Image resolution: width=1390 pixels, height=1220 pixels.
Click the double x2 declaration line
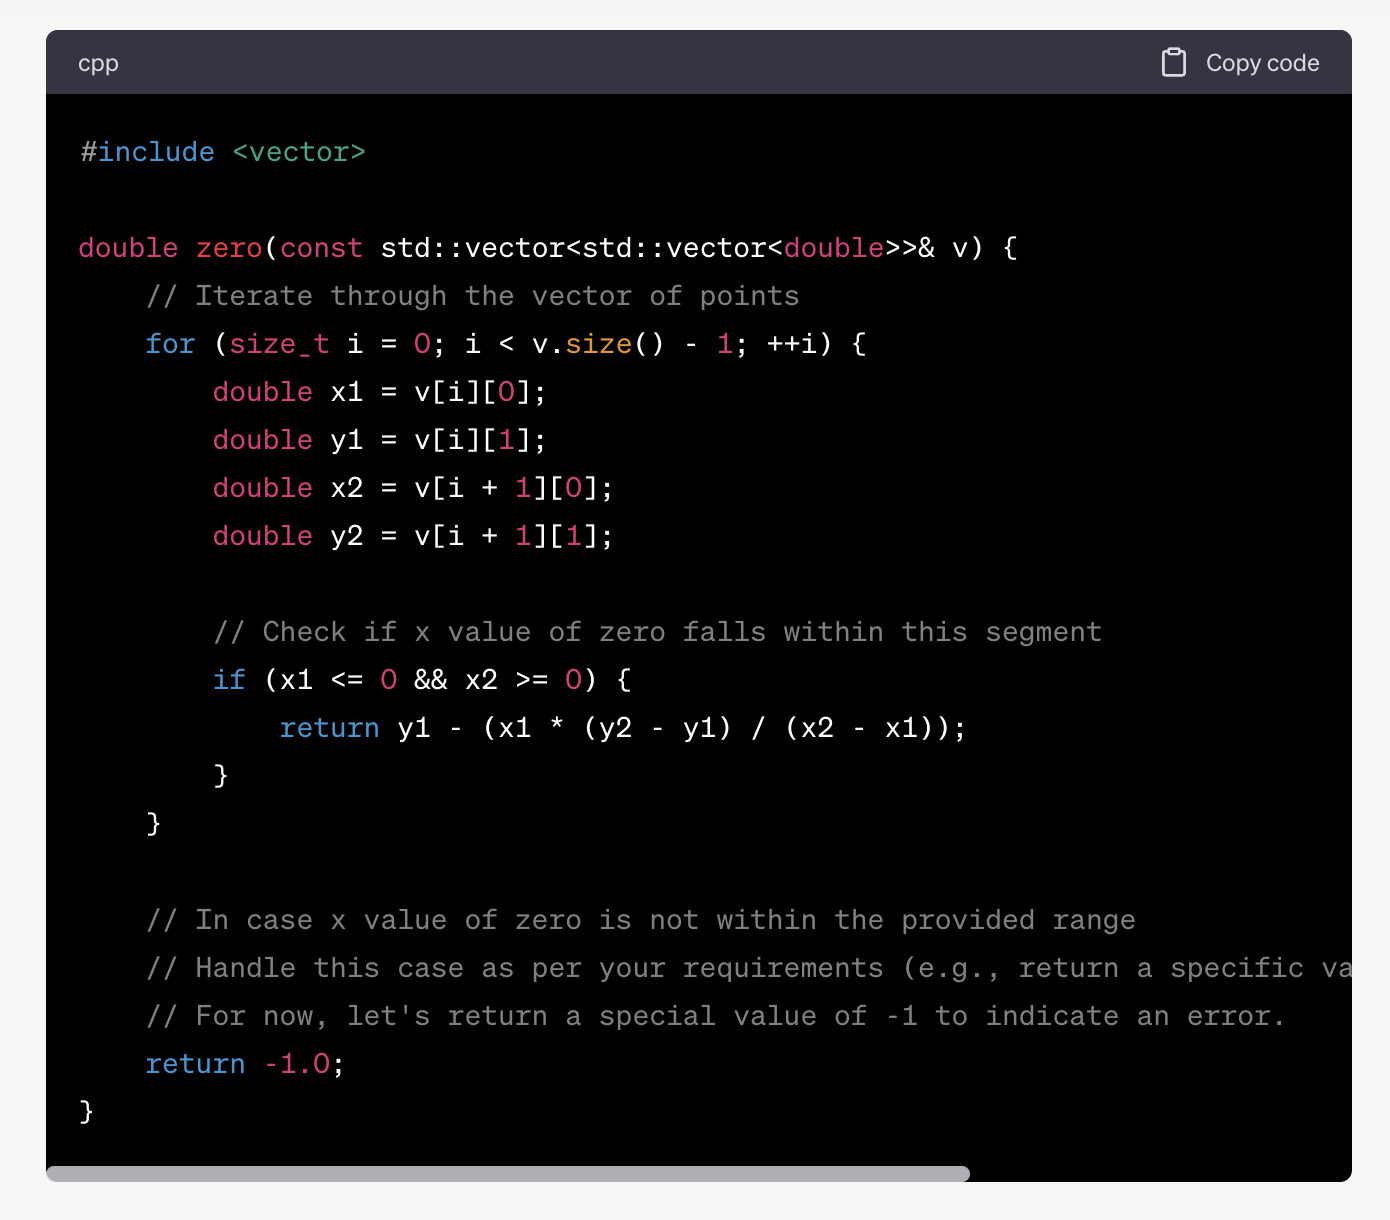(412, 488)
